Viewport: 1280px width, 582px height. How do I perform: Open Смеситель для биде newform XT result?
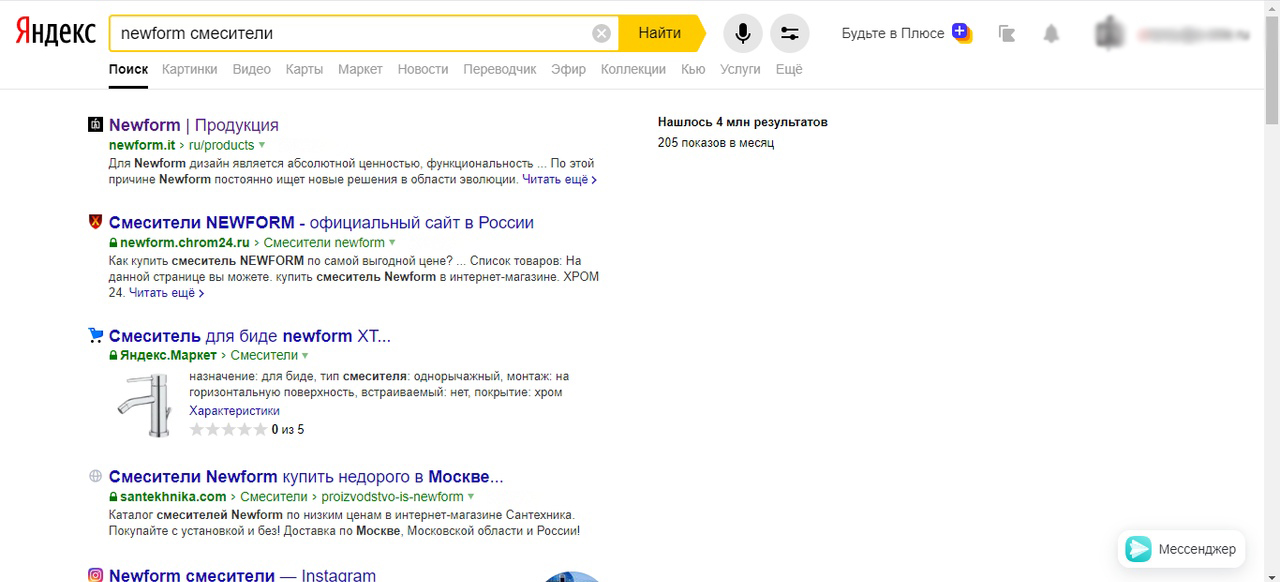click(x=250, y=335)
